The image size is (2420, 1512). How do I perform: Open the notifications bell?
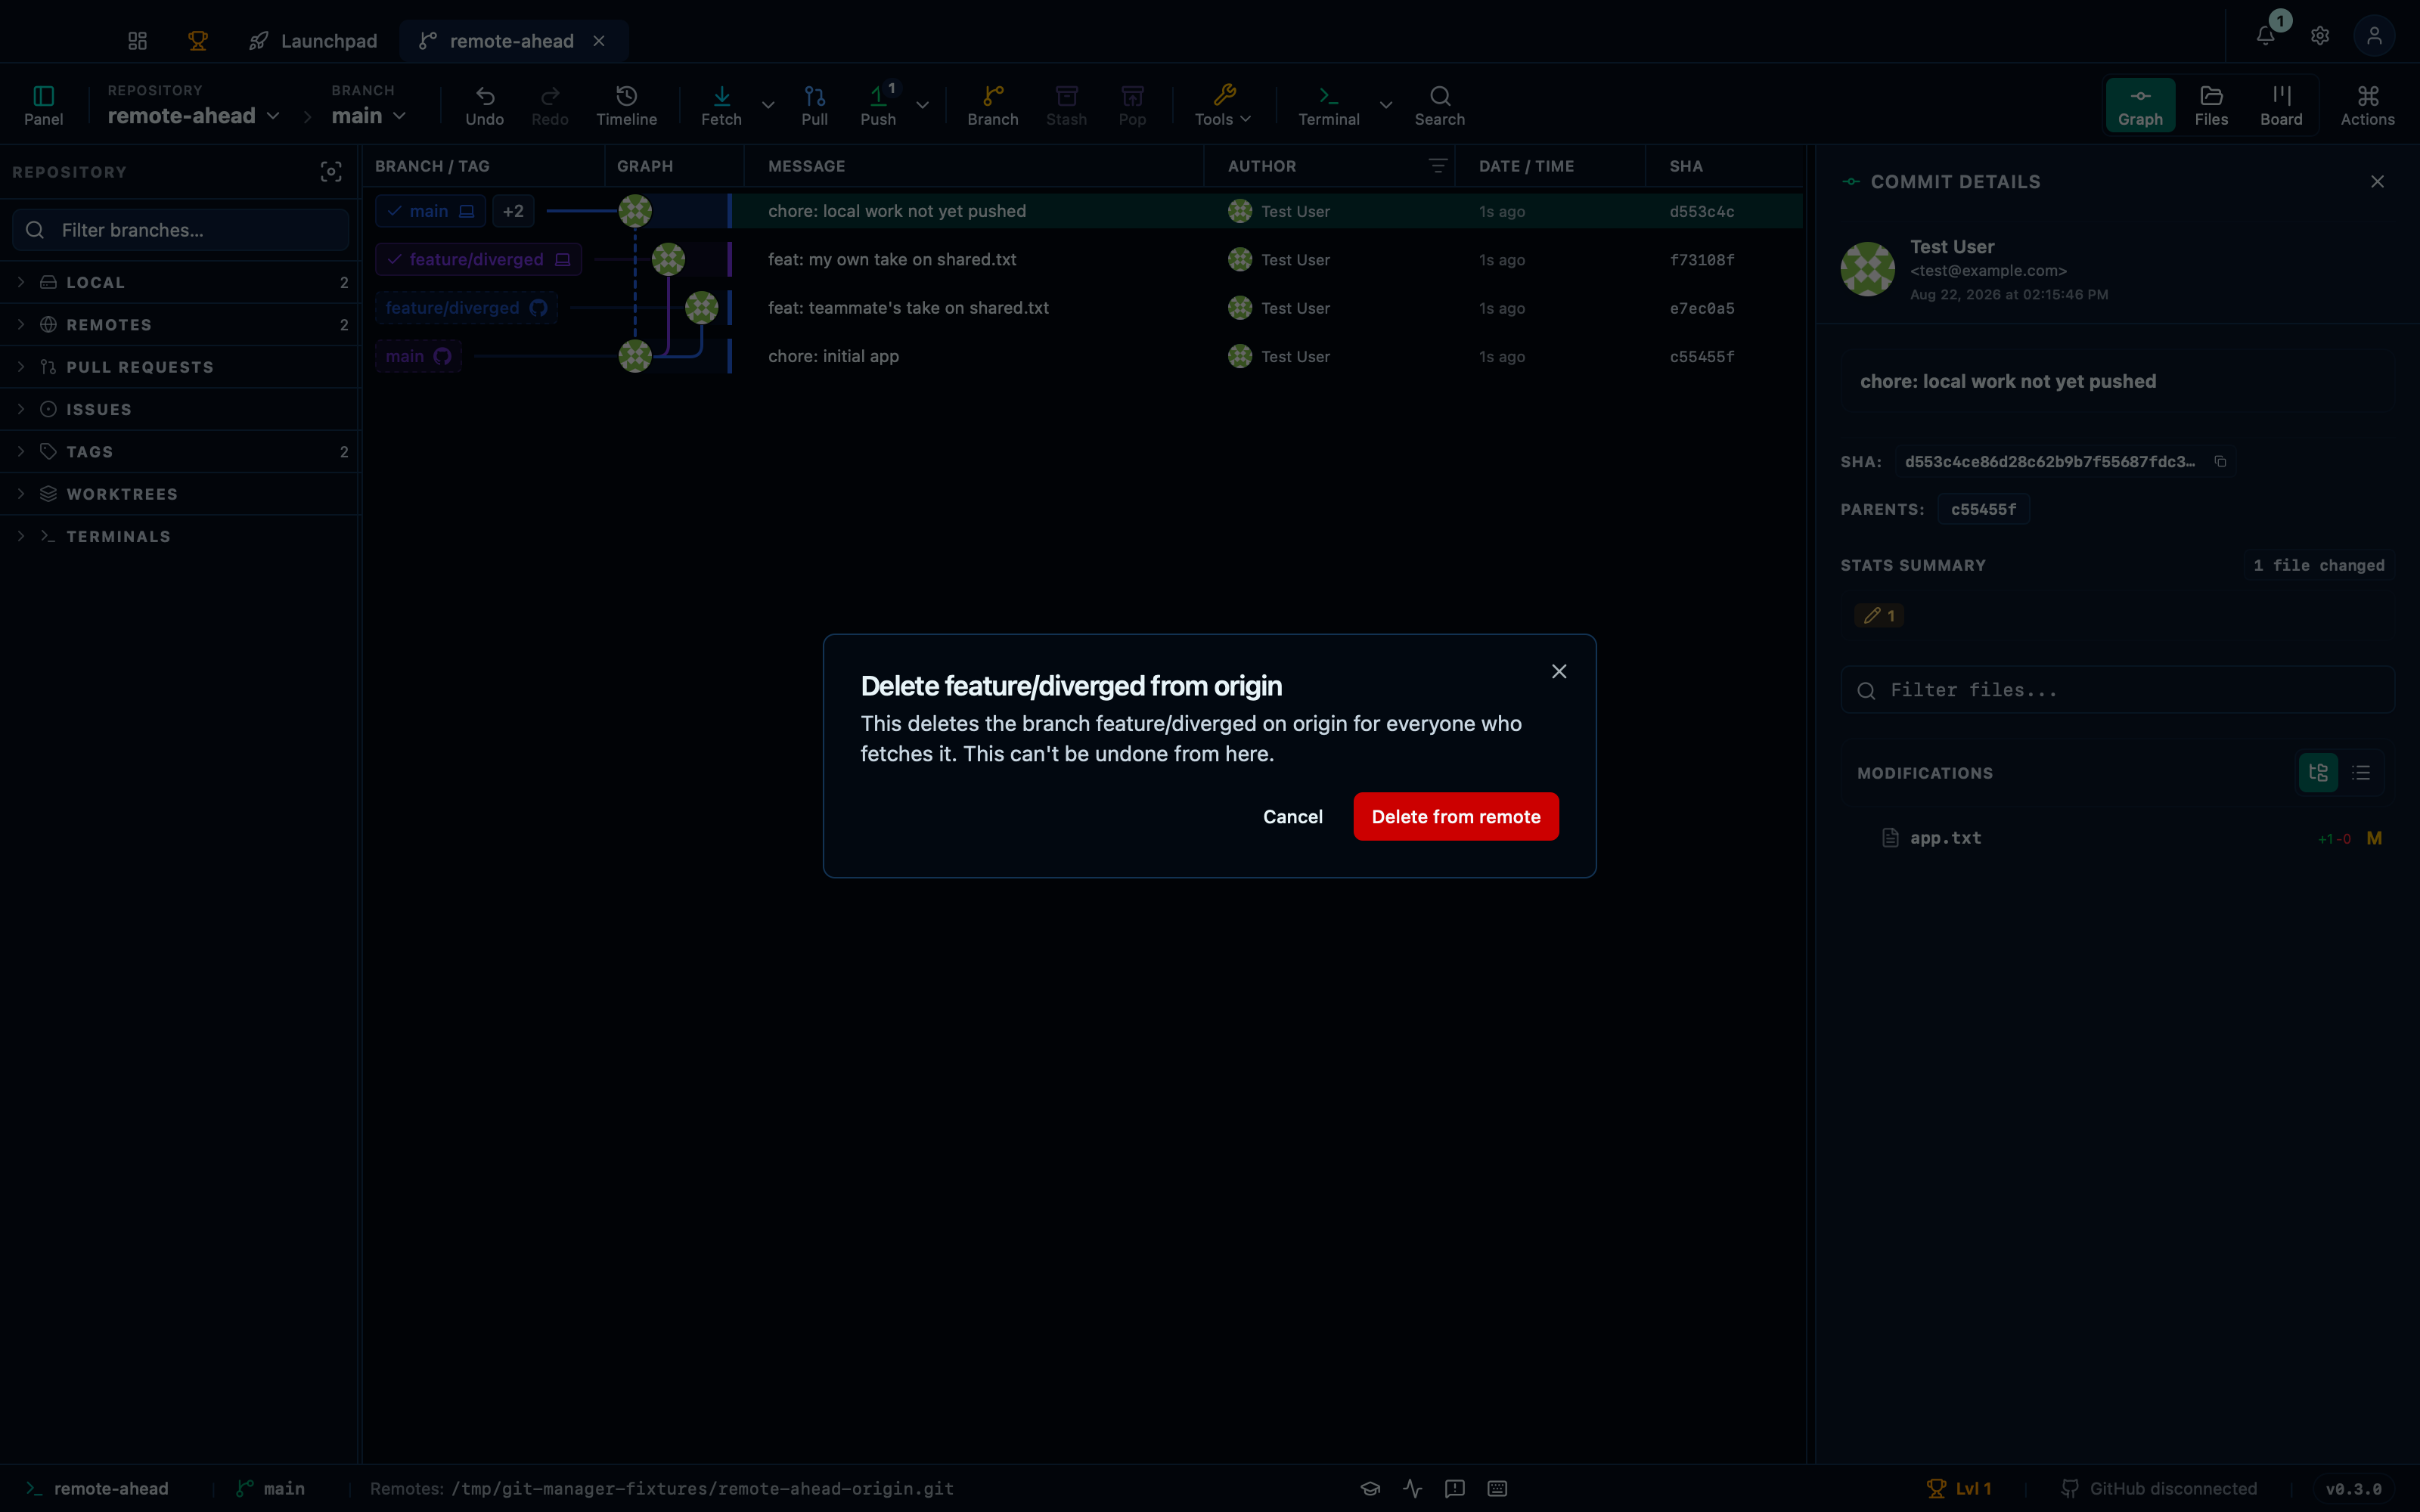pyautogui.click(x=2266, y=36)
